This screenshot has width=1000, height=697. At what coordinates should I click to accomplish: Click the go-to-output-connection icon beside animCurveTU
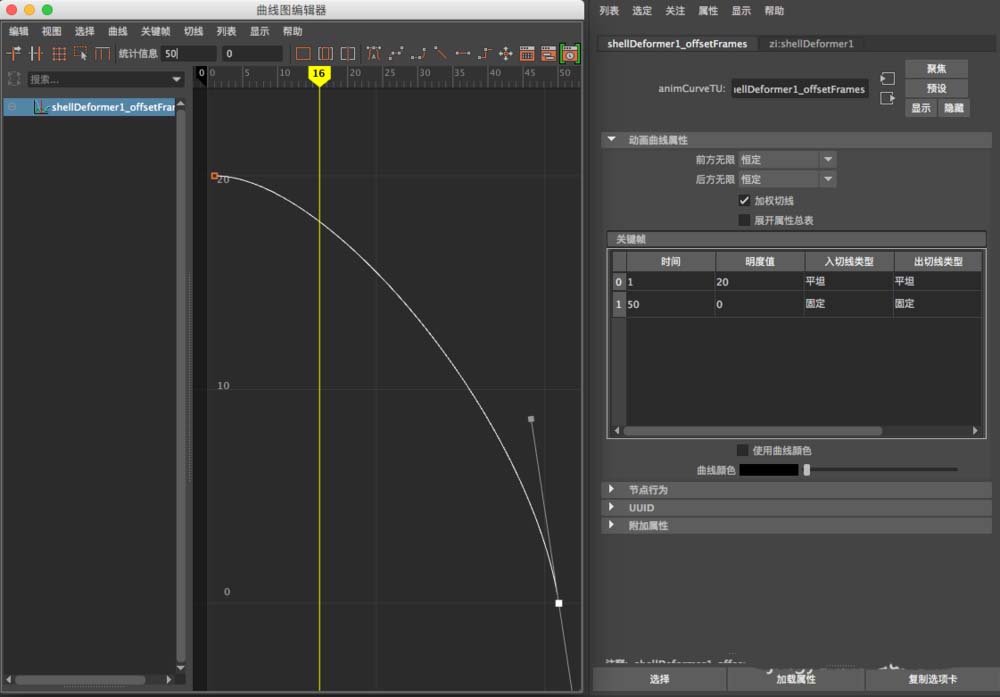[887, 98]
